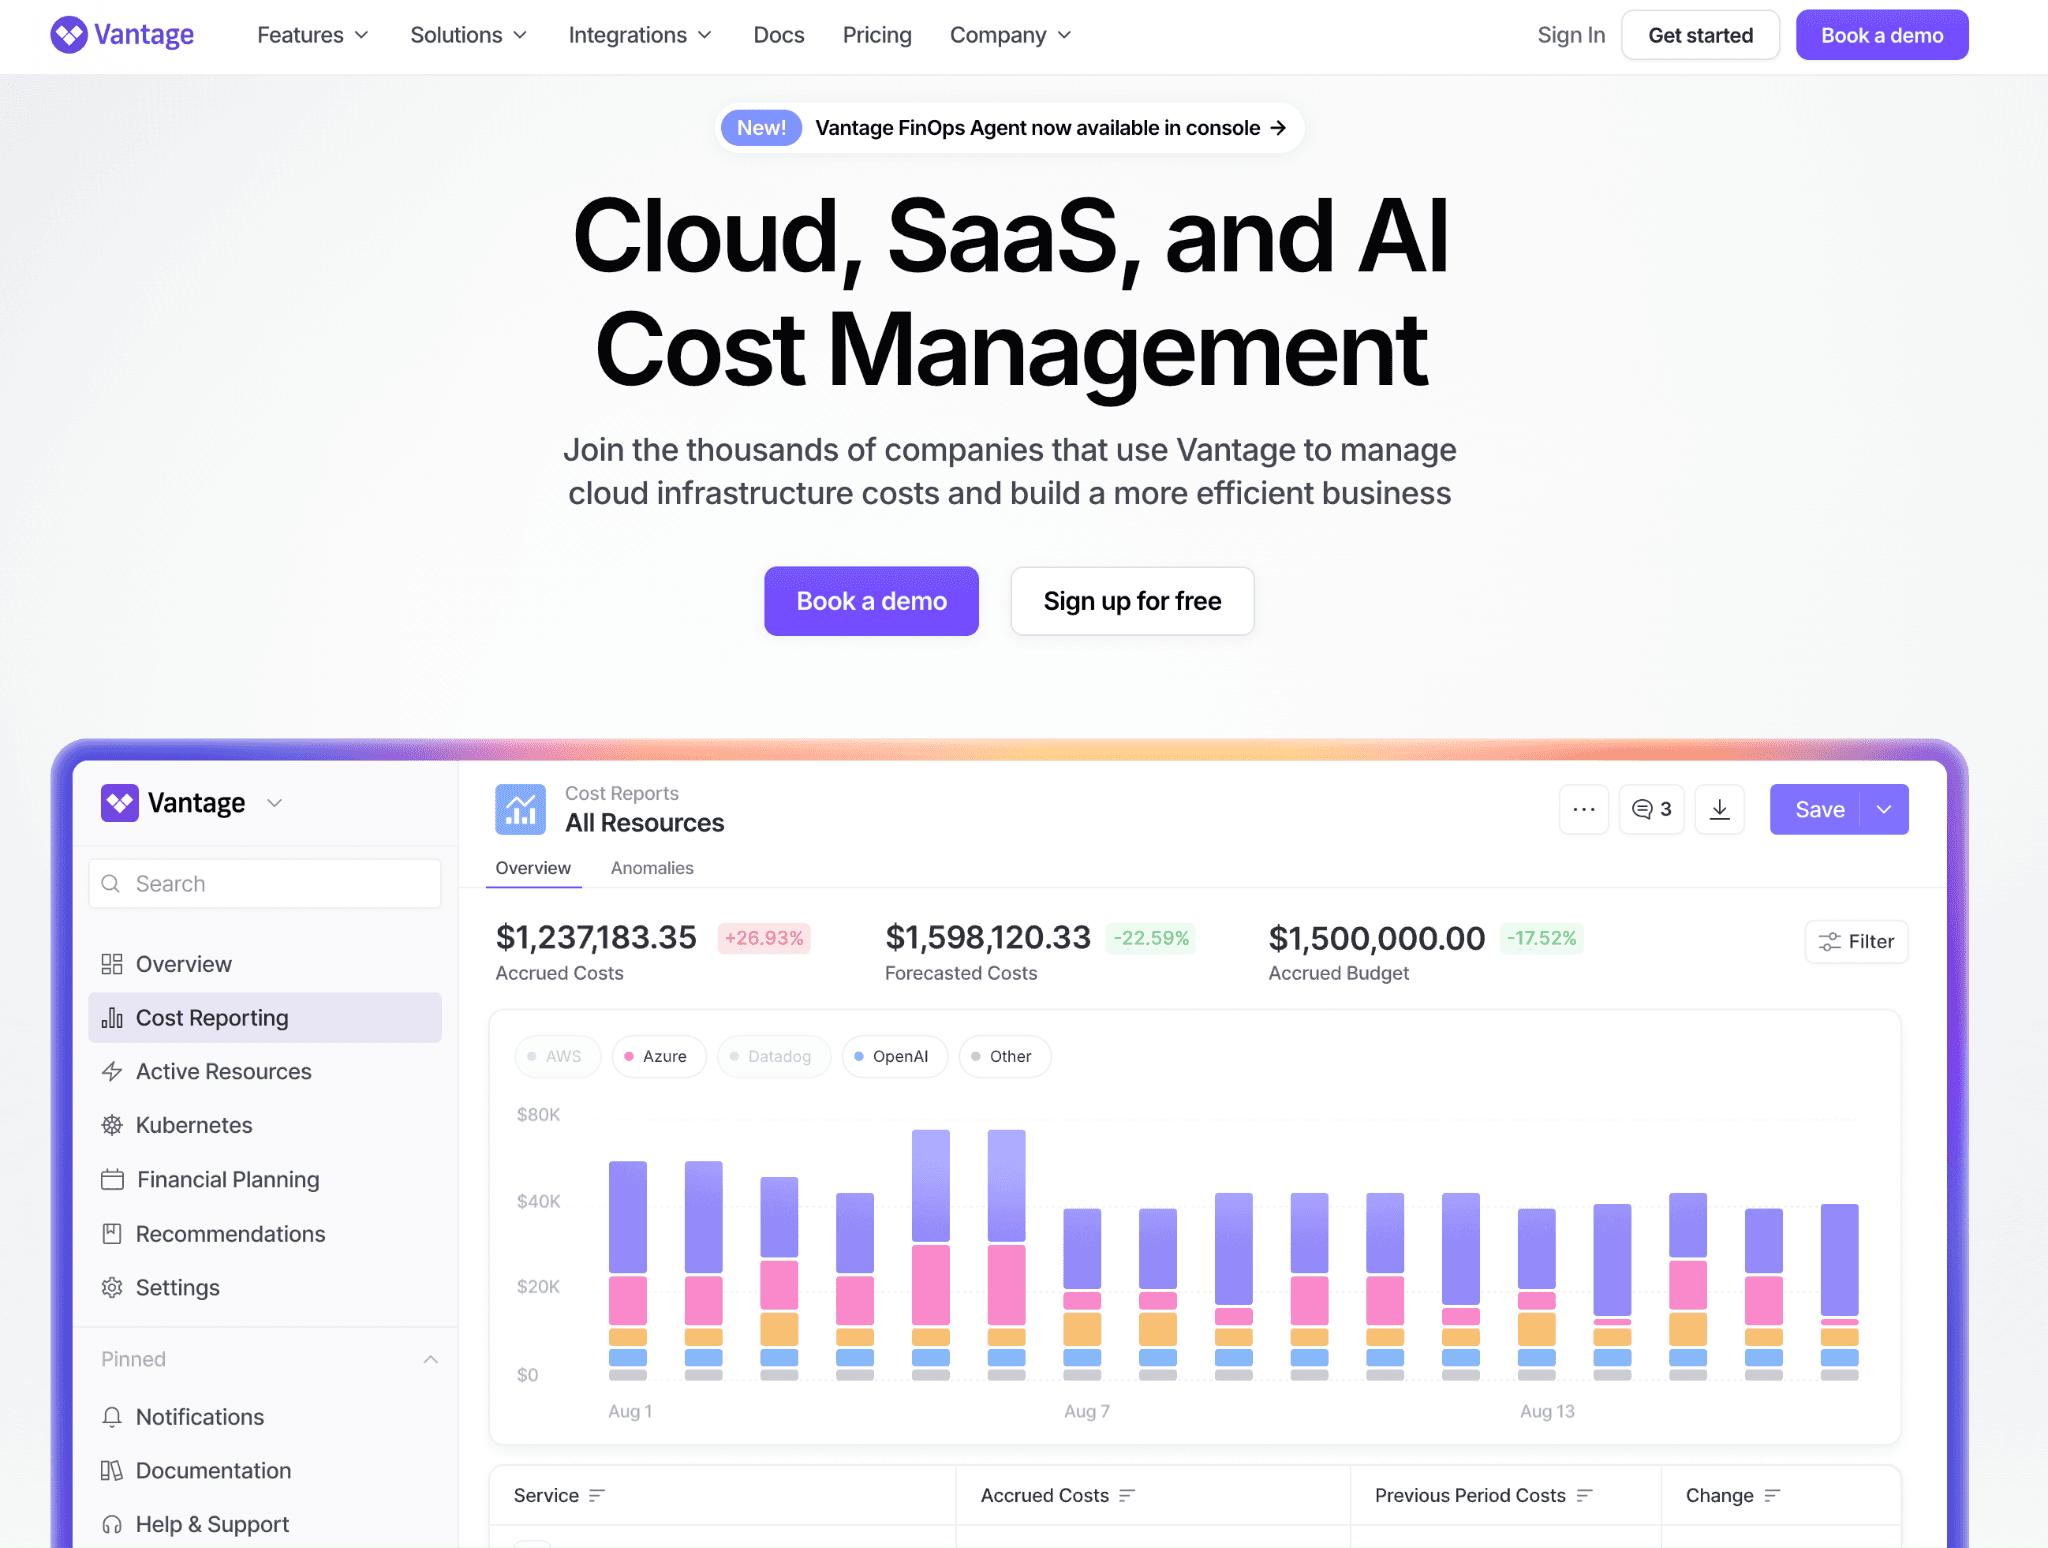Click the sidebar Search input field
This screenshot has height=1548, width=2048.
click(x=265, y=884)
